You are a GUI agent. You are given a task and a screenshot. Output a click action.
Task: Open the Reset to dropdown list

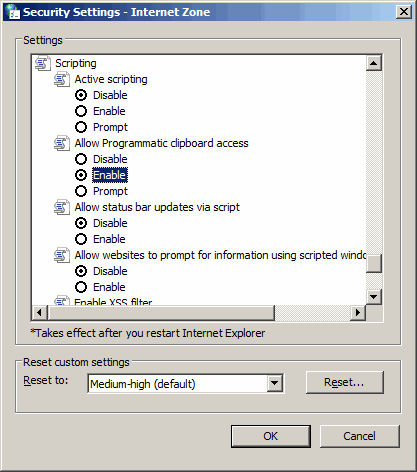(274, 383)
